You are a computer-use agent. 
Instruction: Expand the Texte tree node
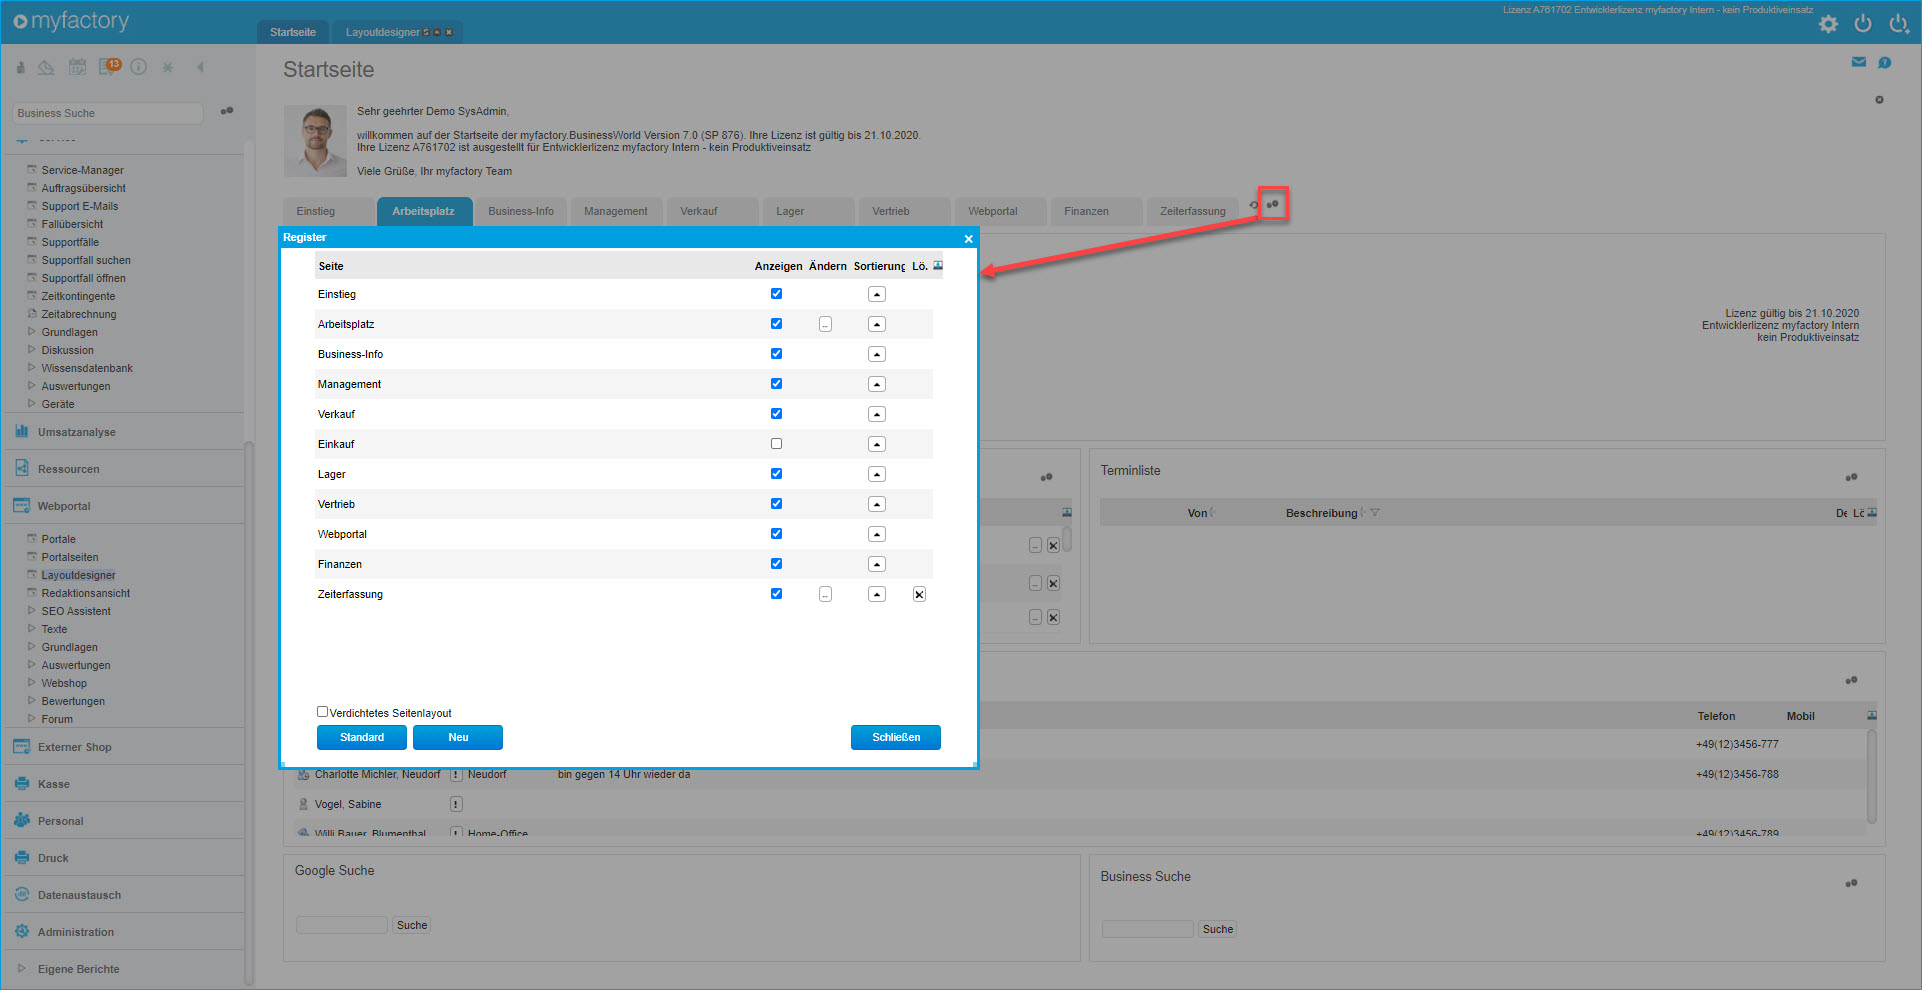tap(32, 629)
